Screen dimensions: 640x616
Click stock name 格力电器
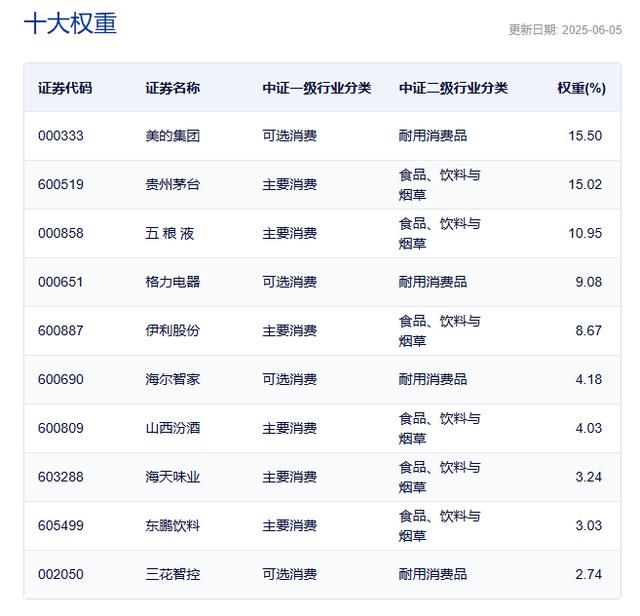pos(173,282)
